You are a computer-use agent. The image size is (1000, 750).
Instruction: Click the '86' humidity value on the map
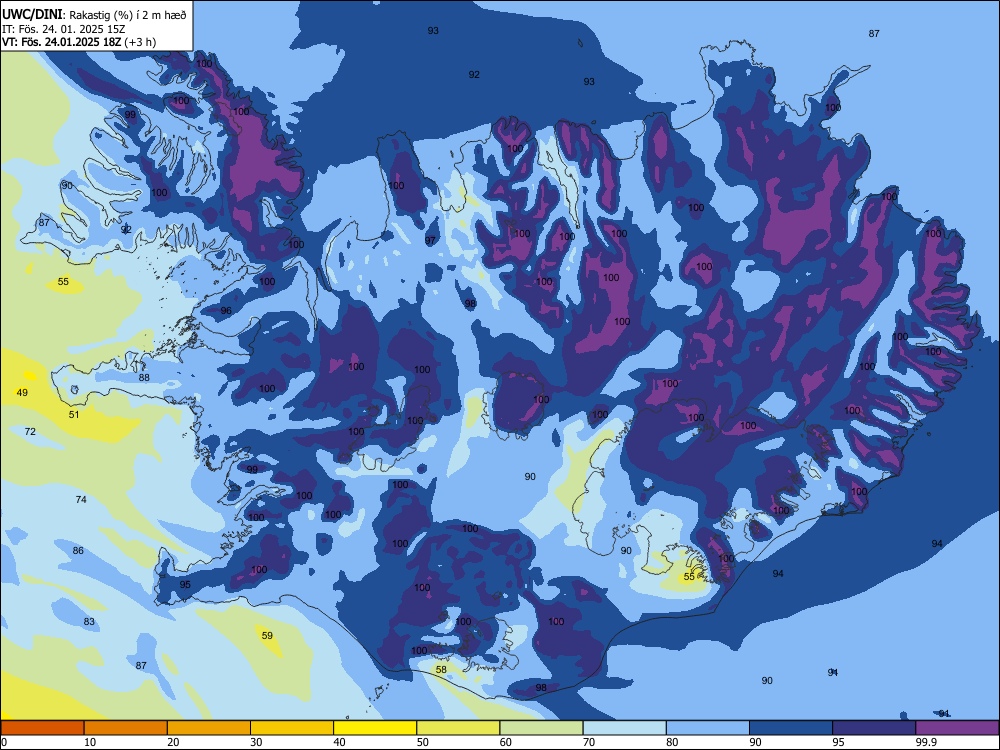tap(78, 550)
